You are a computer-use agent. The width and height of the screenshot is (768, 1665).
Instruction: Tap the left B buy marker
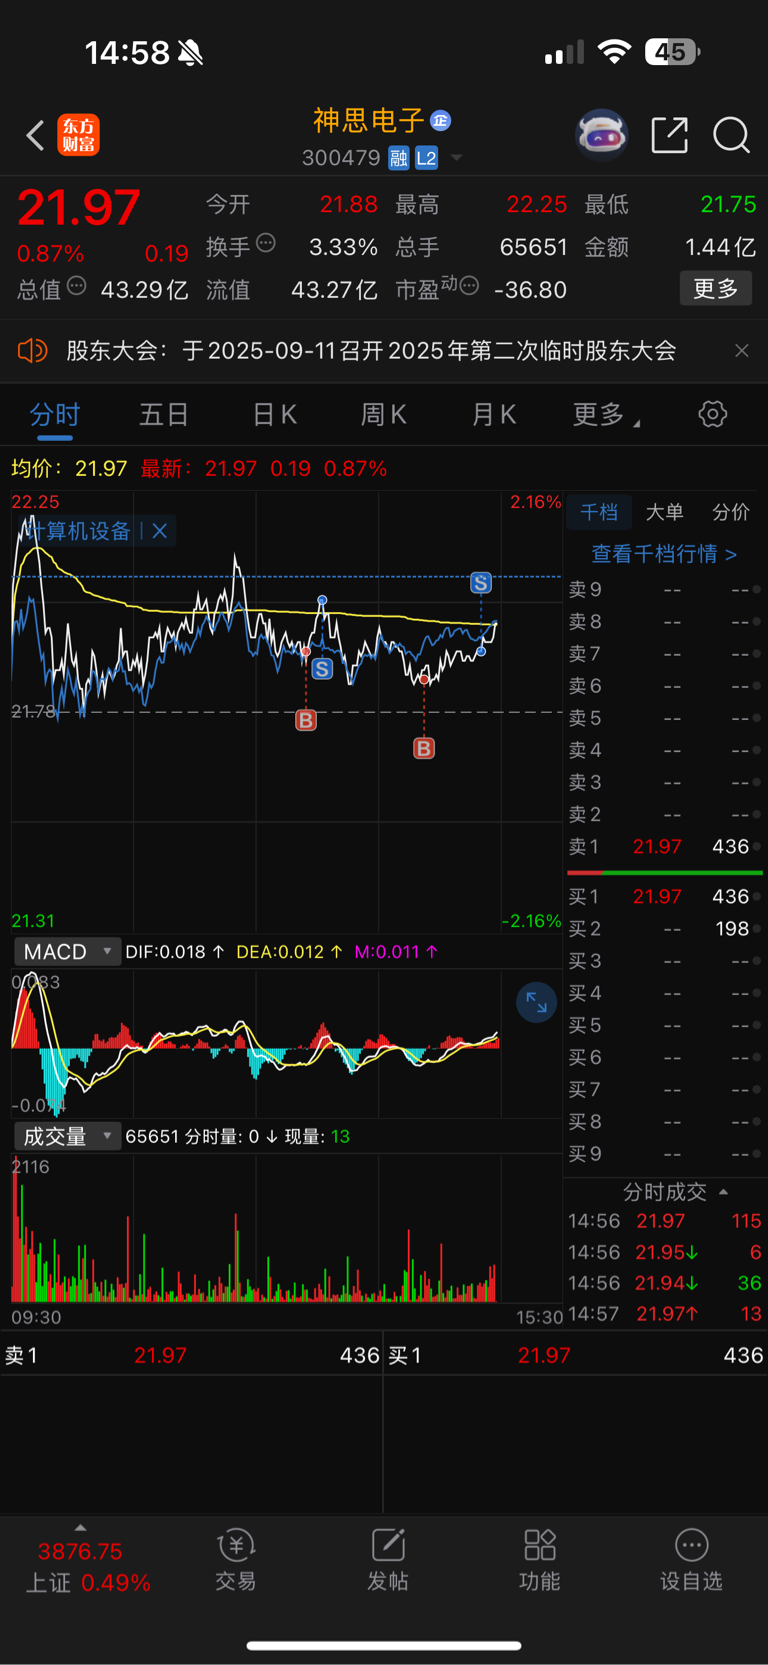(x=306, y=720)
